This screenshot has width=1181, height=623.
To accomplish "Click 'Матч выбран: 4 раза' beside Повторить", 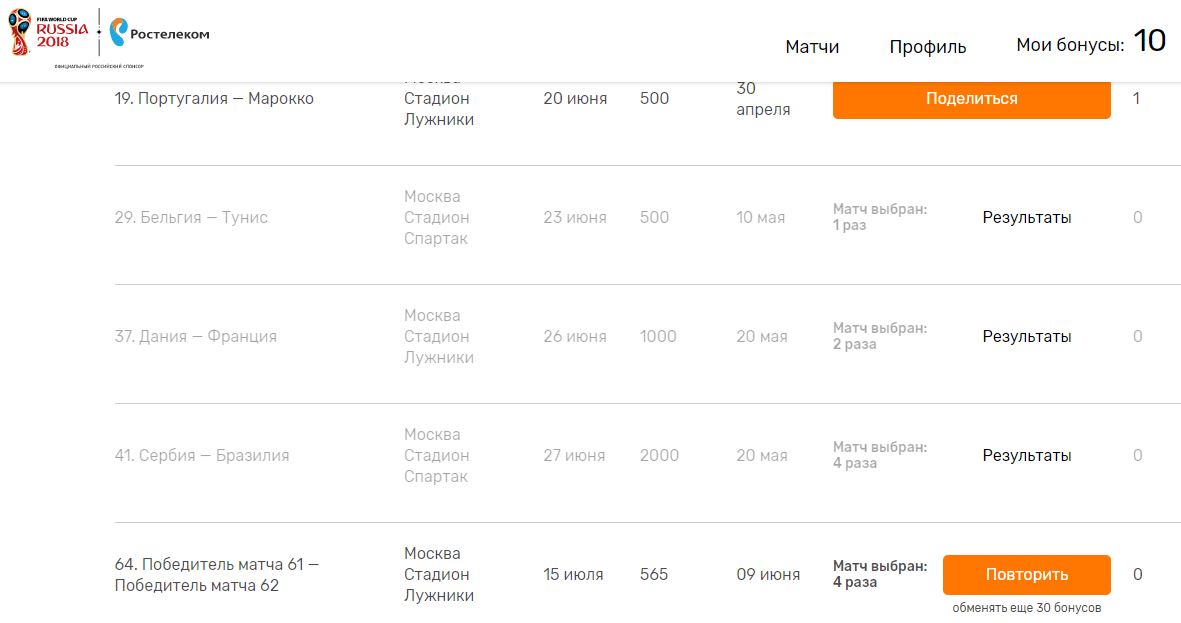I will (880, 574).
